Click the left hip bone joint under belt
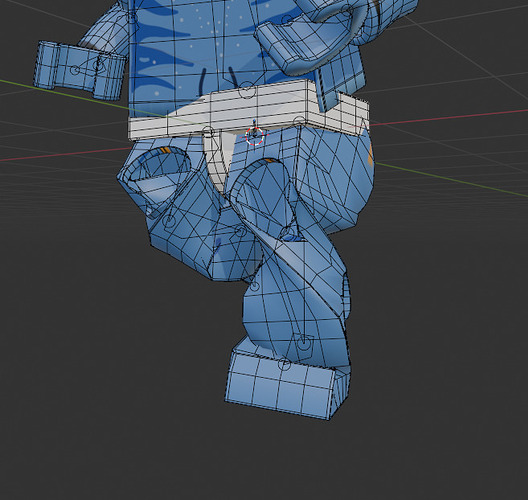This screenshot has height=500, width=528. (x=208, y=132)
